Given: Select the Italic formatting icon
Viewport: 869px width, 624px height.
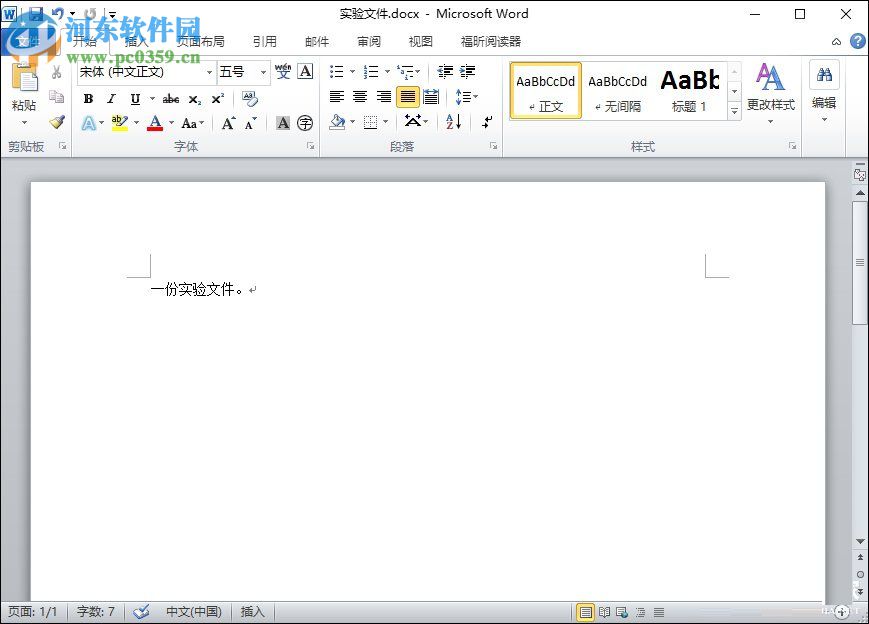Looking at the screenshot, I should pos(111,98).
